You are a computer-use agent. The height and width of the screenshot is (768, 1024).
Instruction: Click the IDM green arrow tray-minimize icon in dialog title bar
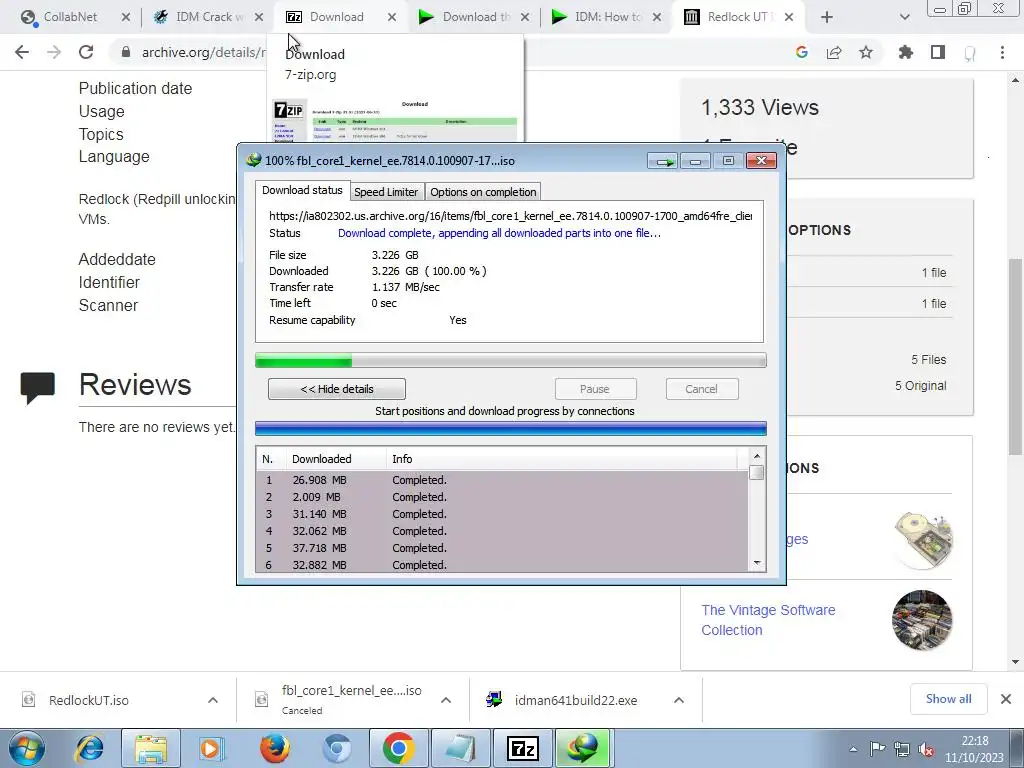pyautogui.click(x=663, y=161)
